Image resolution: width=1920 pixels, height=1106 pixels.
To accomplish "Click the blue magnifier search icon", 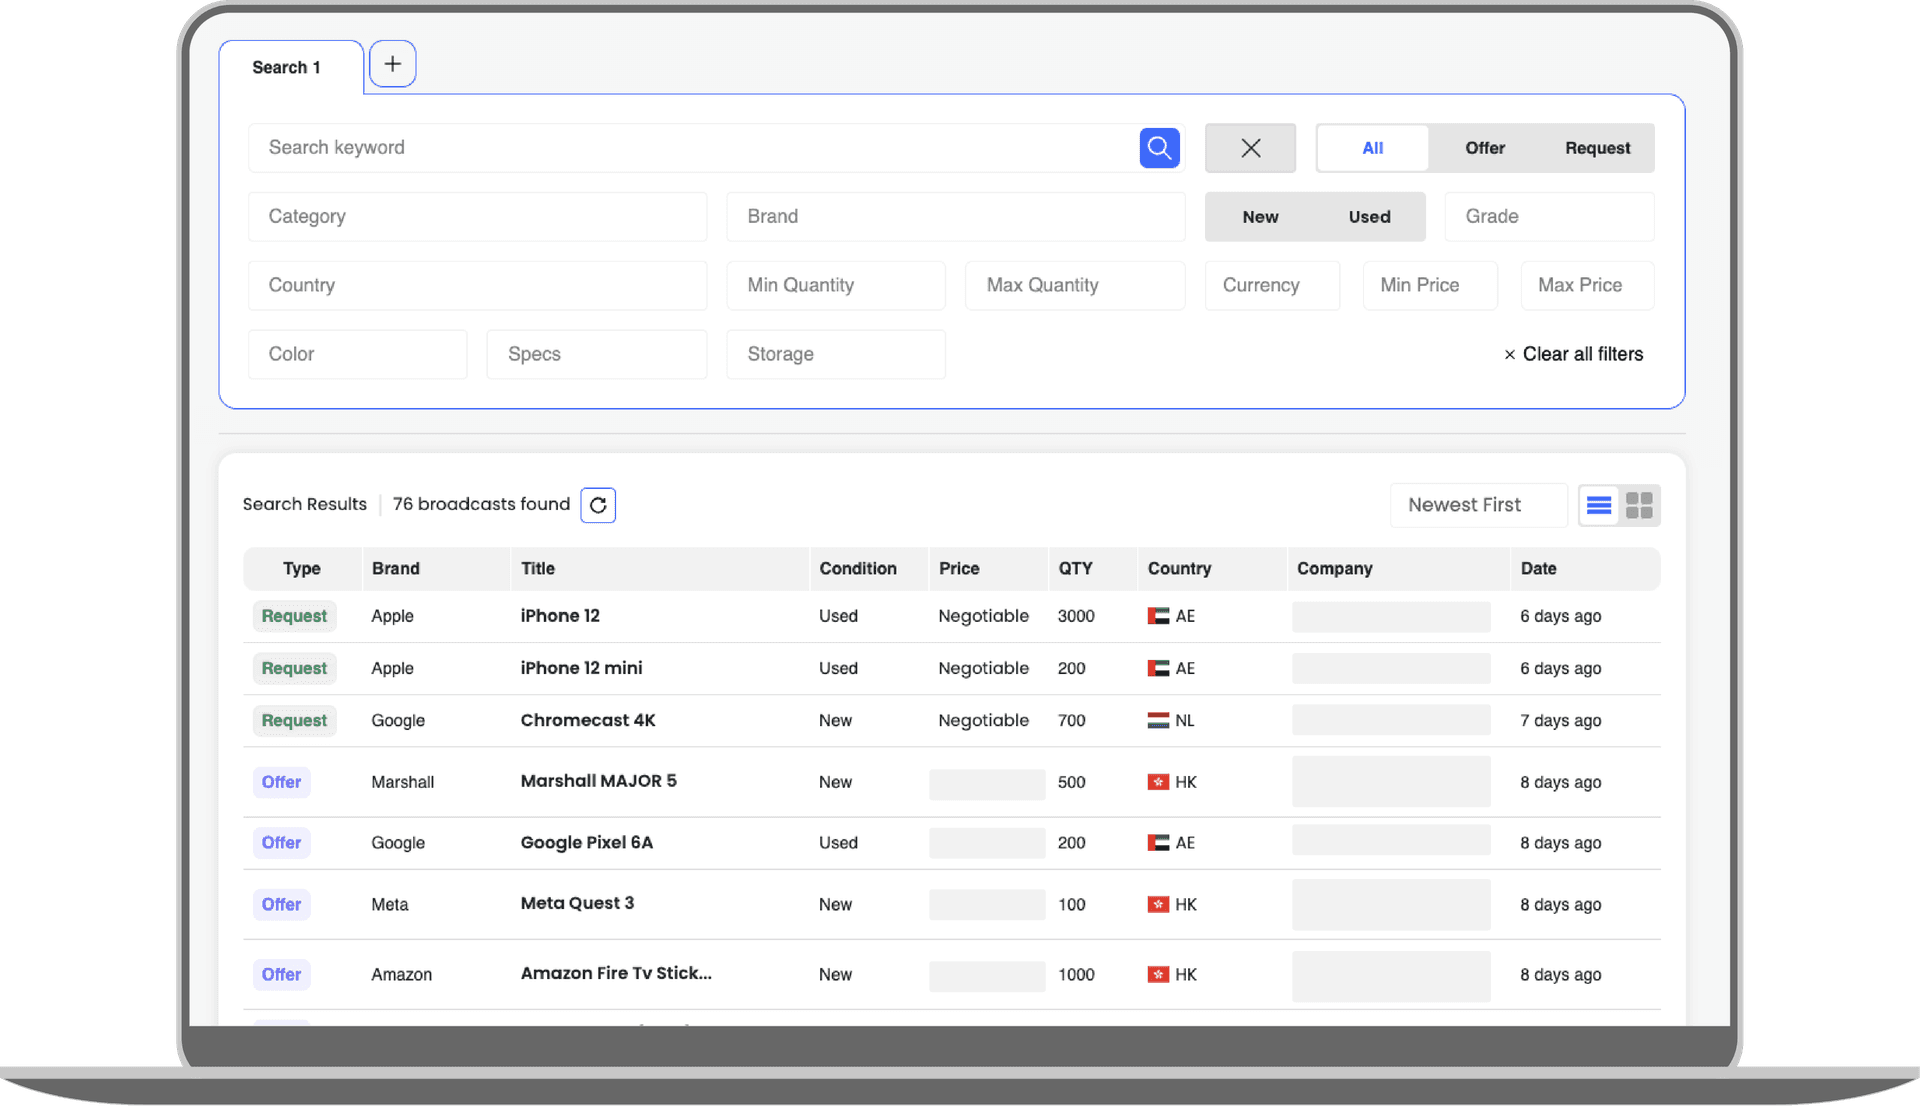I will [1159, 148].
